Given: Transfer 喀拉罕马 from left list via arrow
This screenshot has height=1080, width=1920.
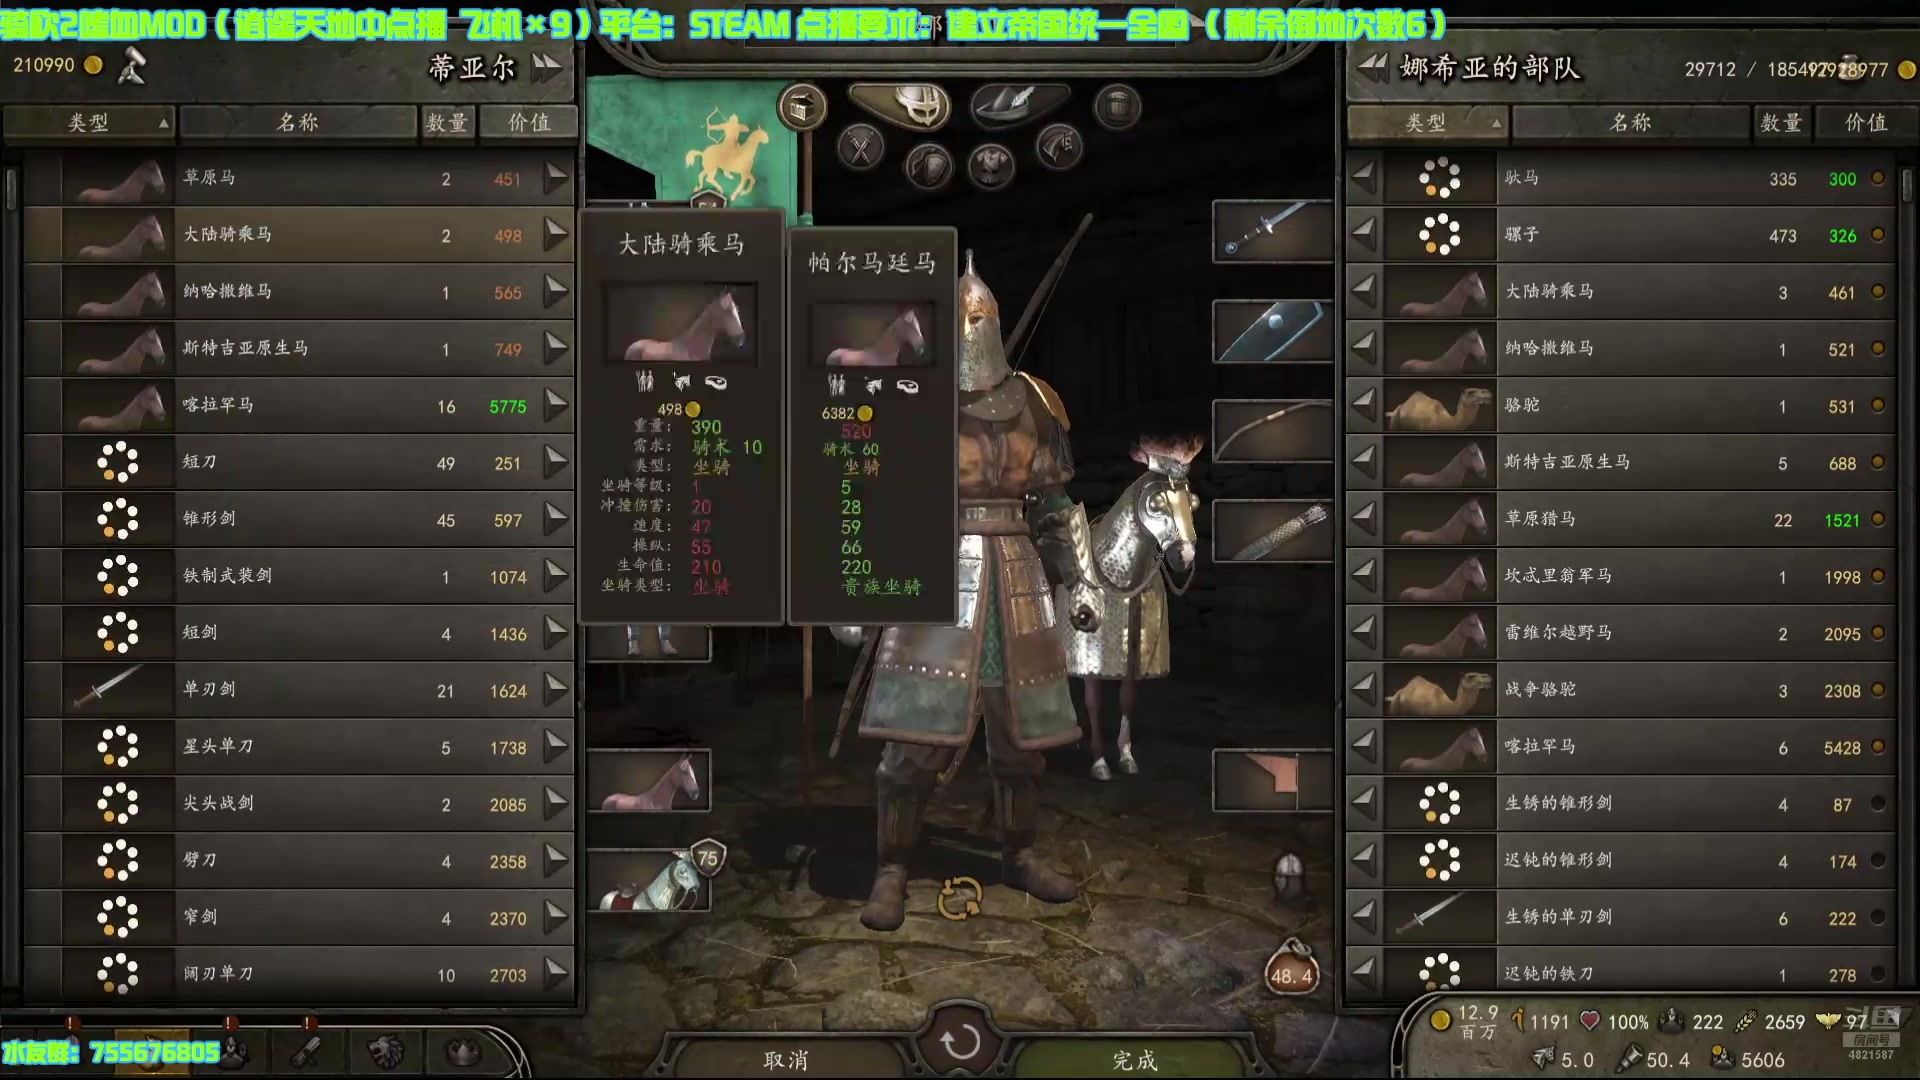Looking at the screenshot, I should tap(556, 406).
